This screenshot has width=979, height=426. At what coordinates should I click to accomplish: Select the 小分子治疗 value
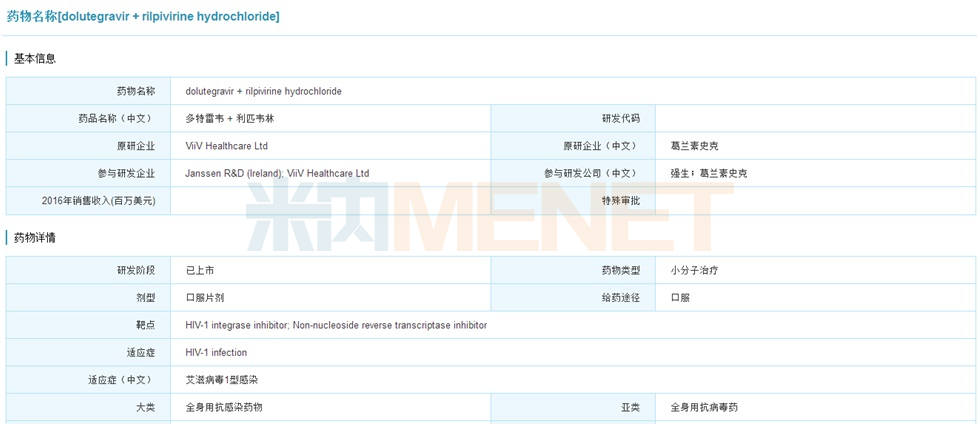(695, 270)
